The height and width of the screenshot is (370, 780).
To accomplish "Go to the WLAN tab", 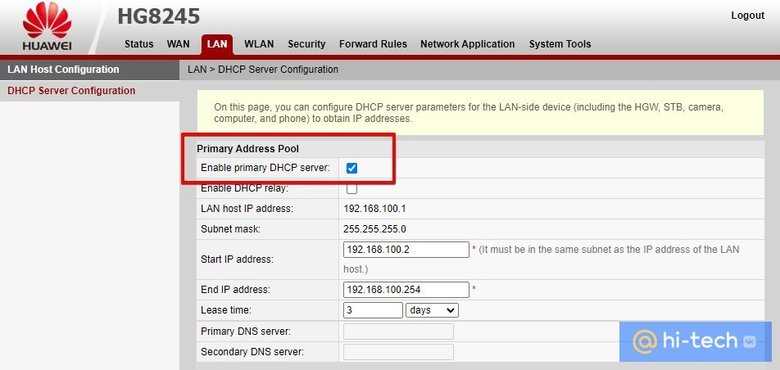I will [259, 44].
